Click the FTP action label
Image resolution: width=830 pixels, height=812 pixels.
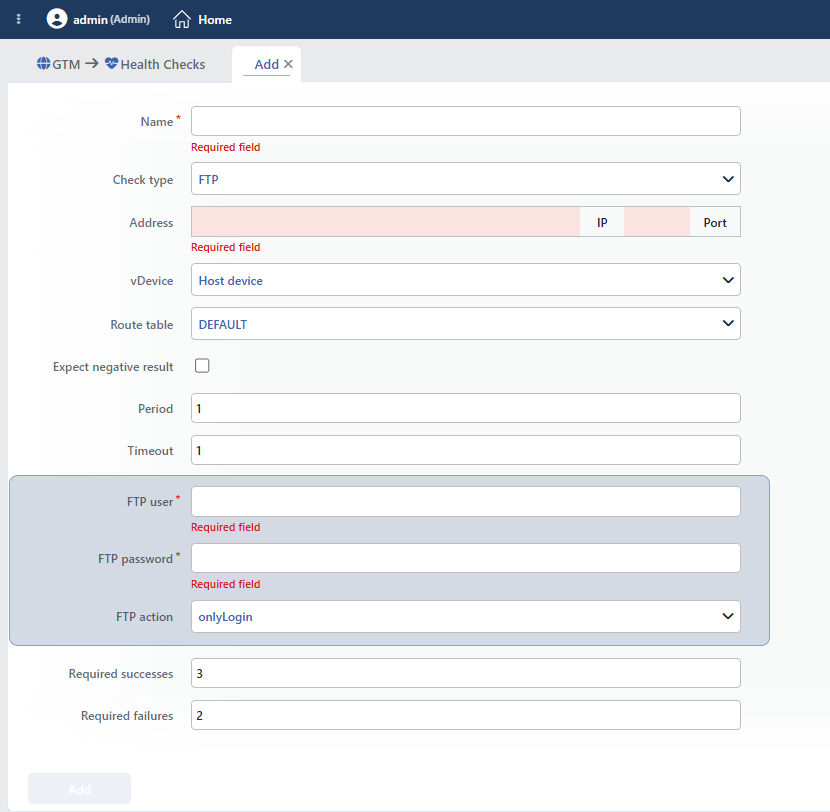click(x=145, y=617)
